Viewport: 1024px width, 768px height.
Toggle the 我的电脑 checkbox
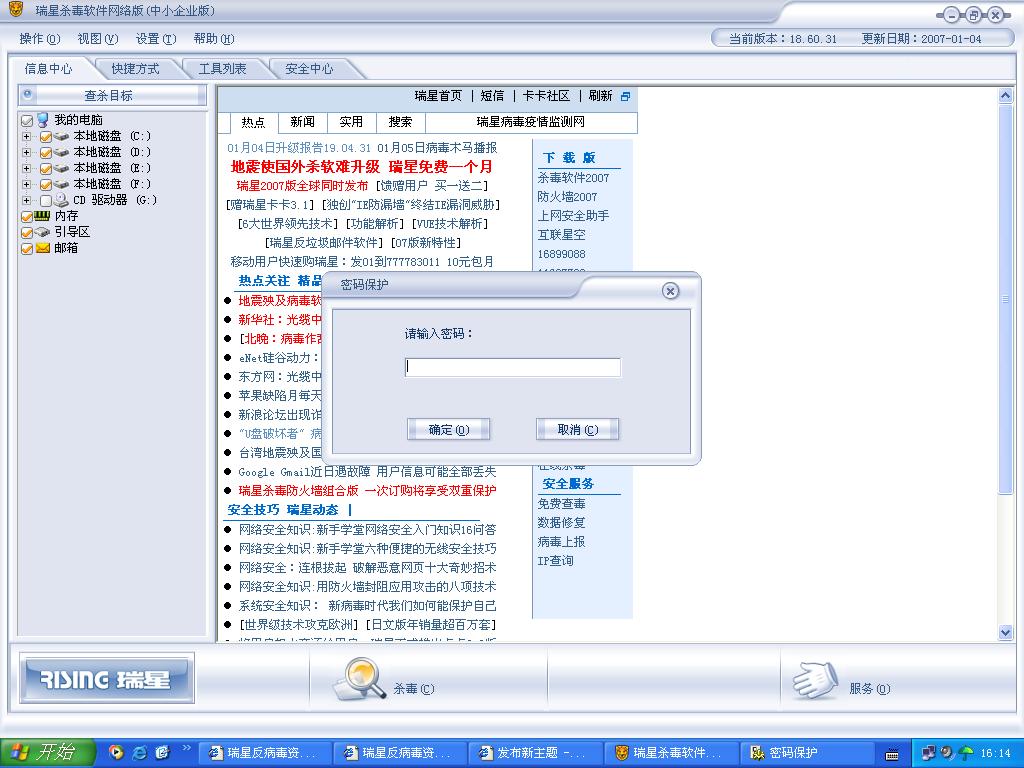[x=27, y=121]
